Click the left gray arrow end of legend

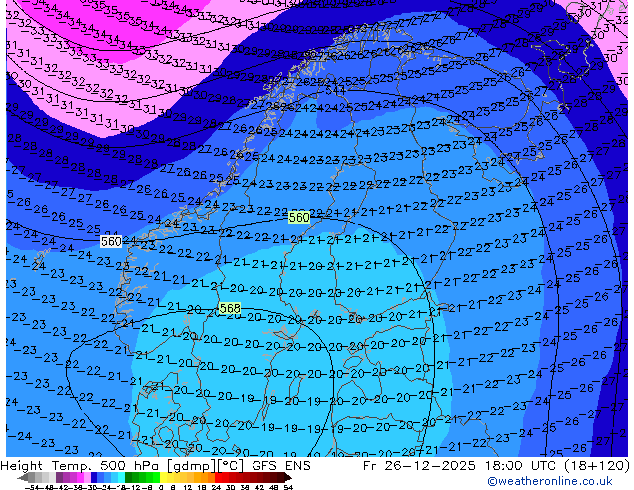(x=23, y=478)
